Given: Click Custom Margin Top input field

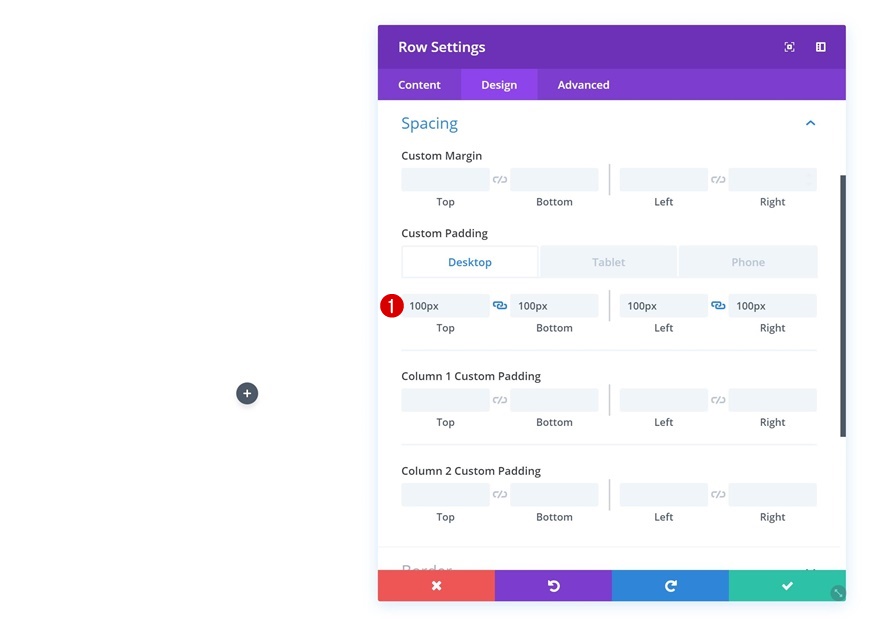Looking at the screenshot, I should [445, 180].
